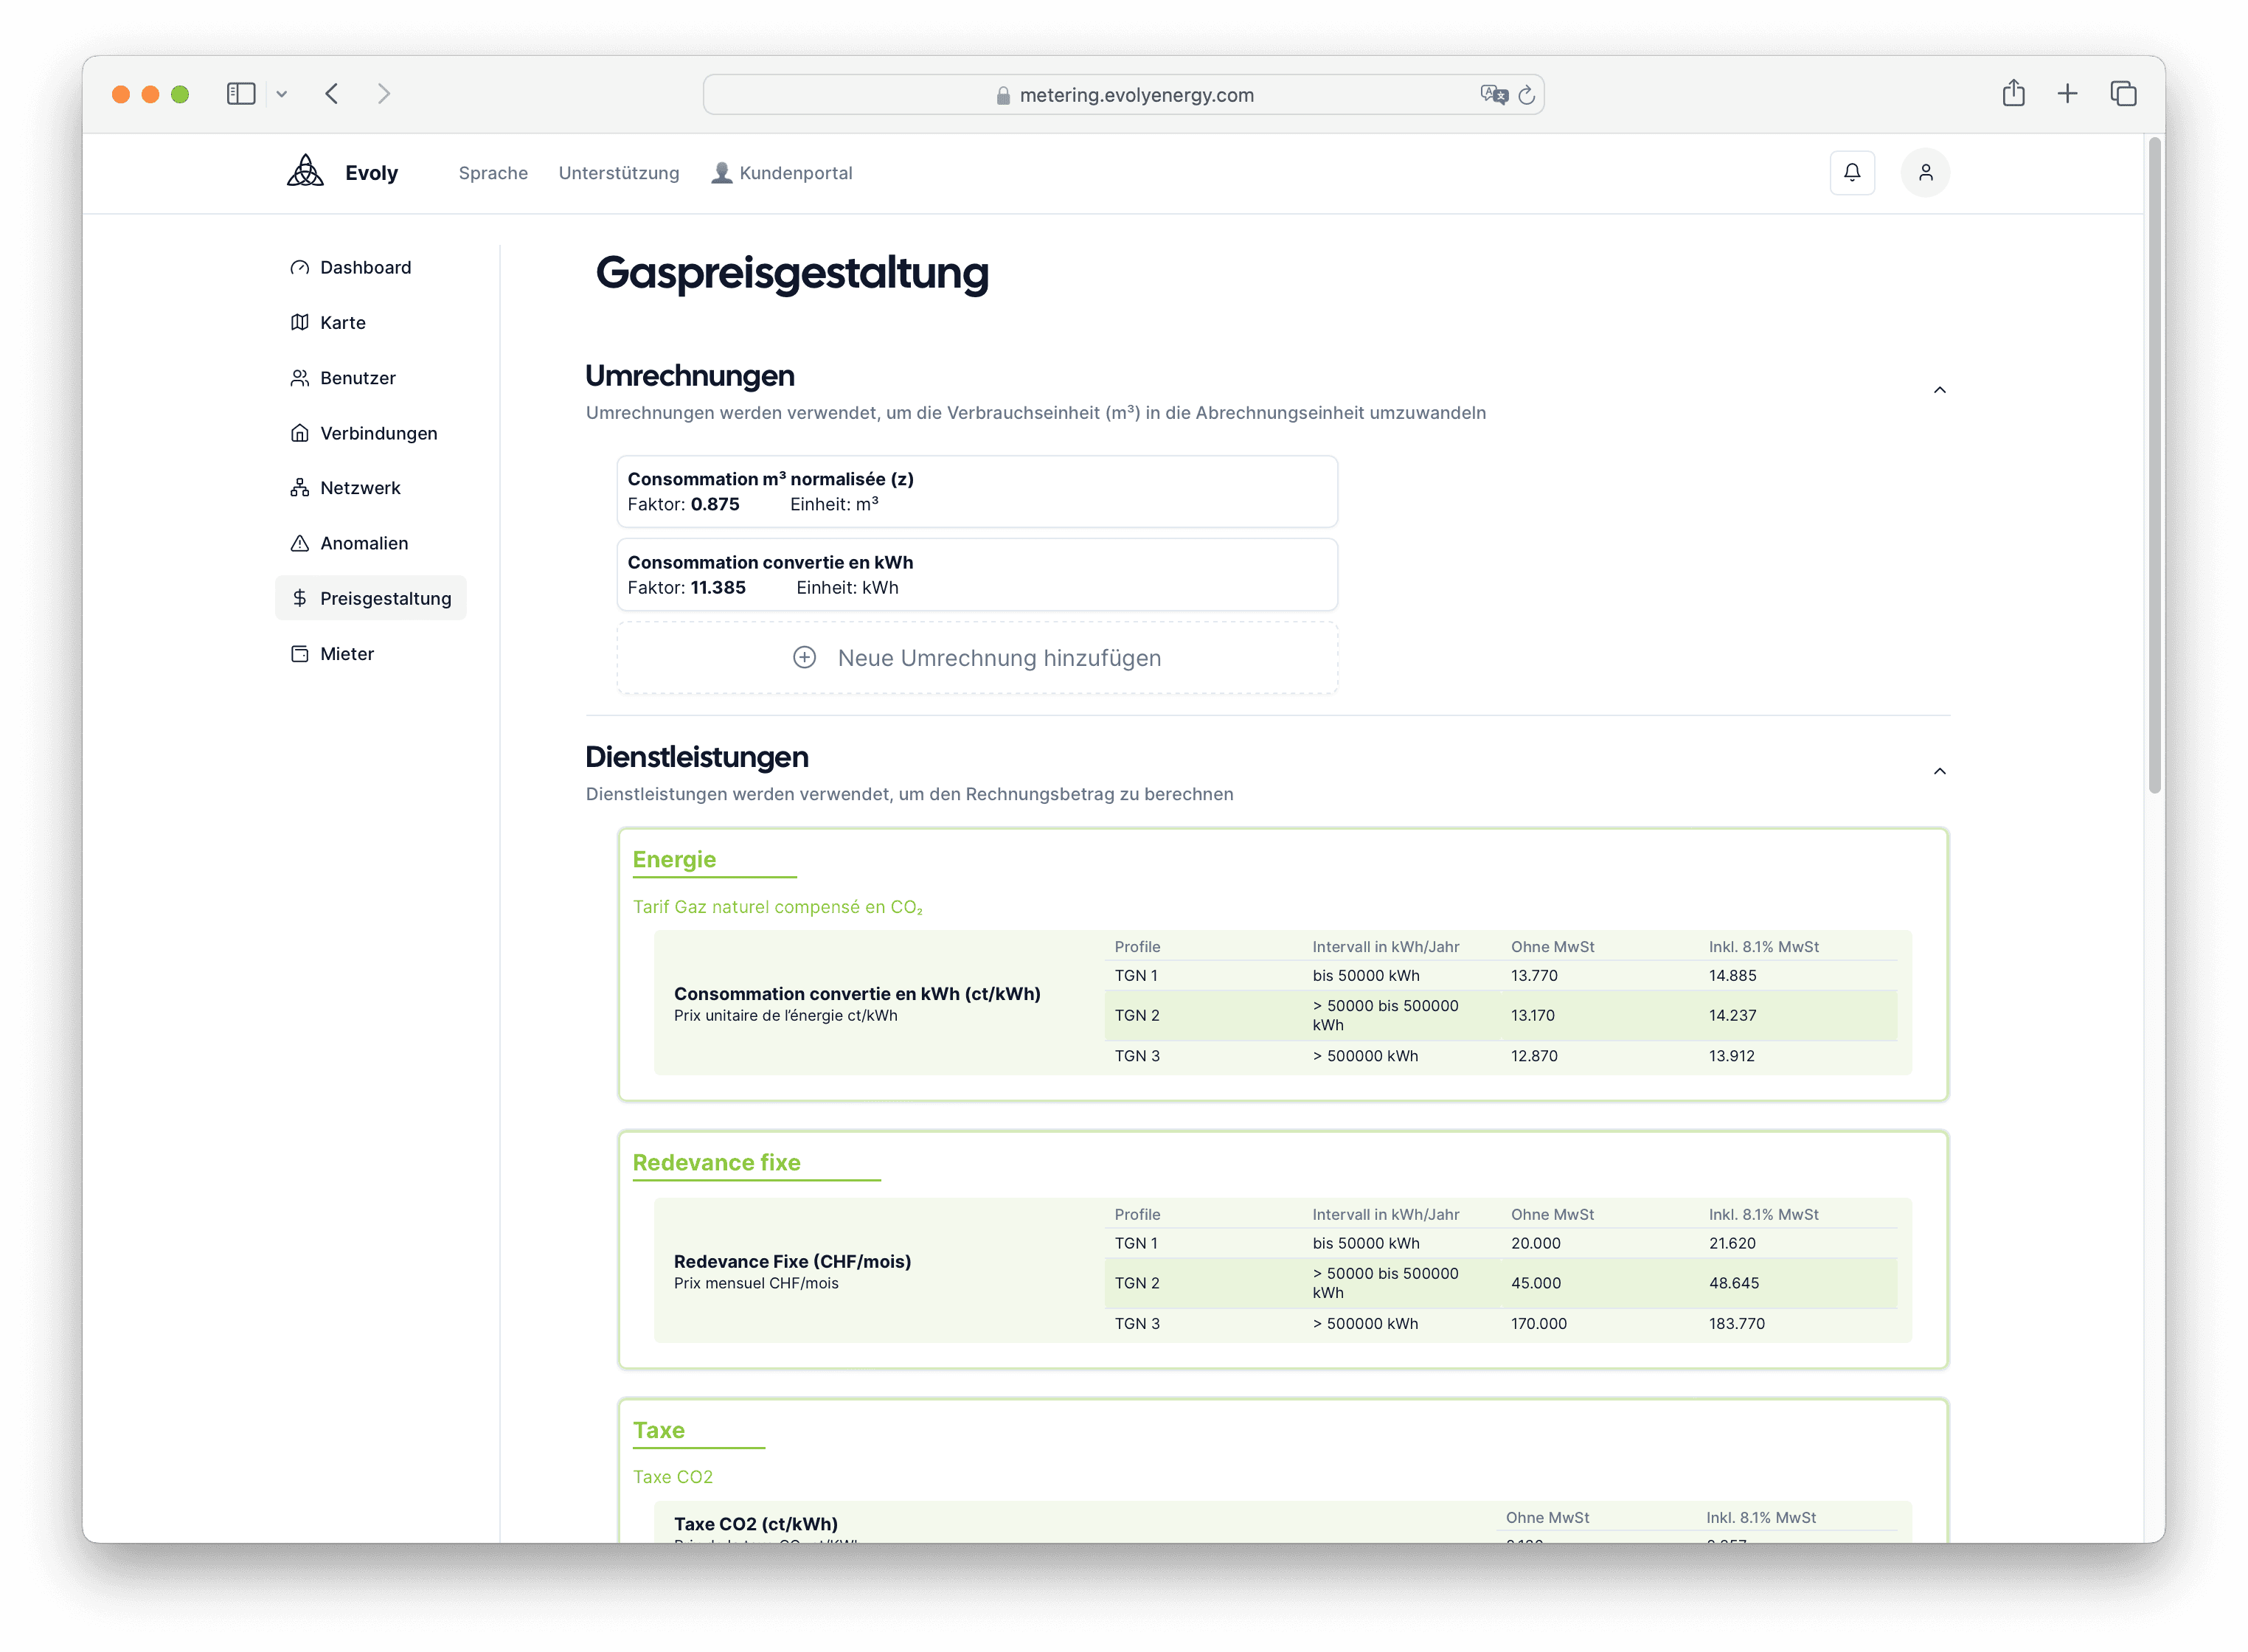Click the Safari share icon
2248x1652 pixels.
click(x=2013, y=93)
